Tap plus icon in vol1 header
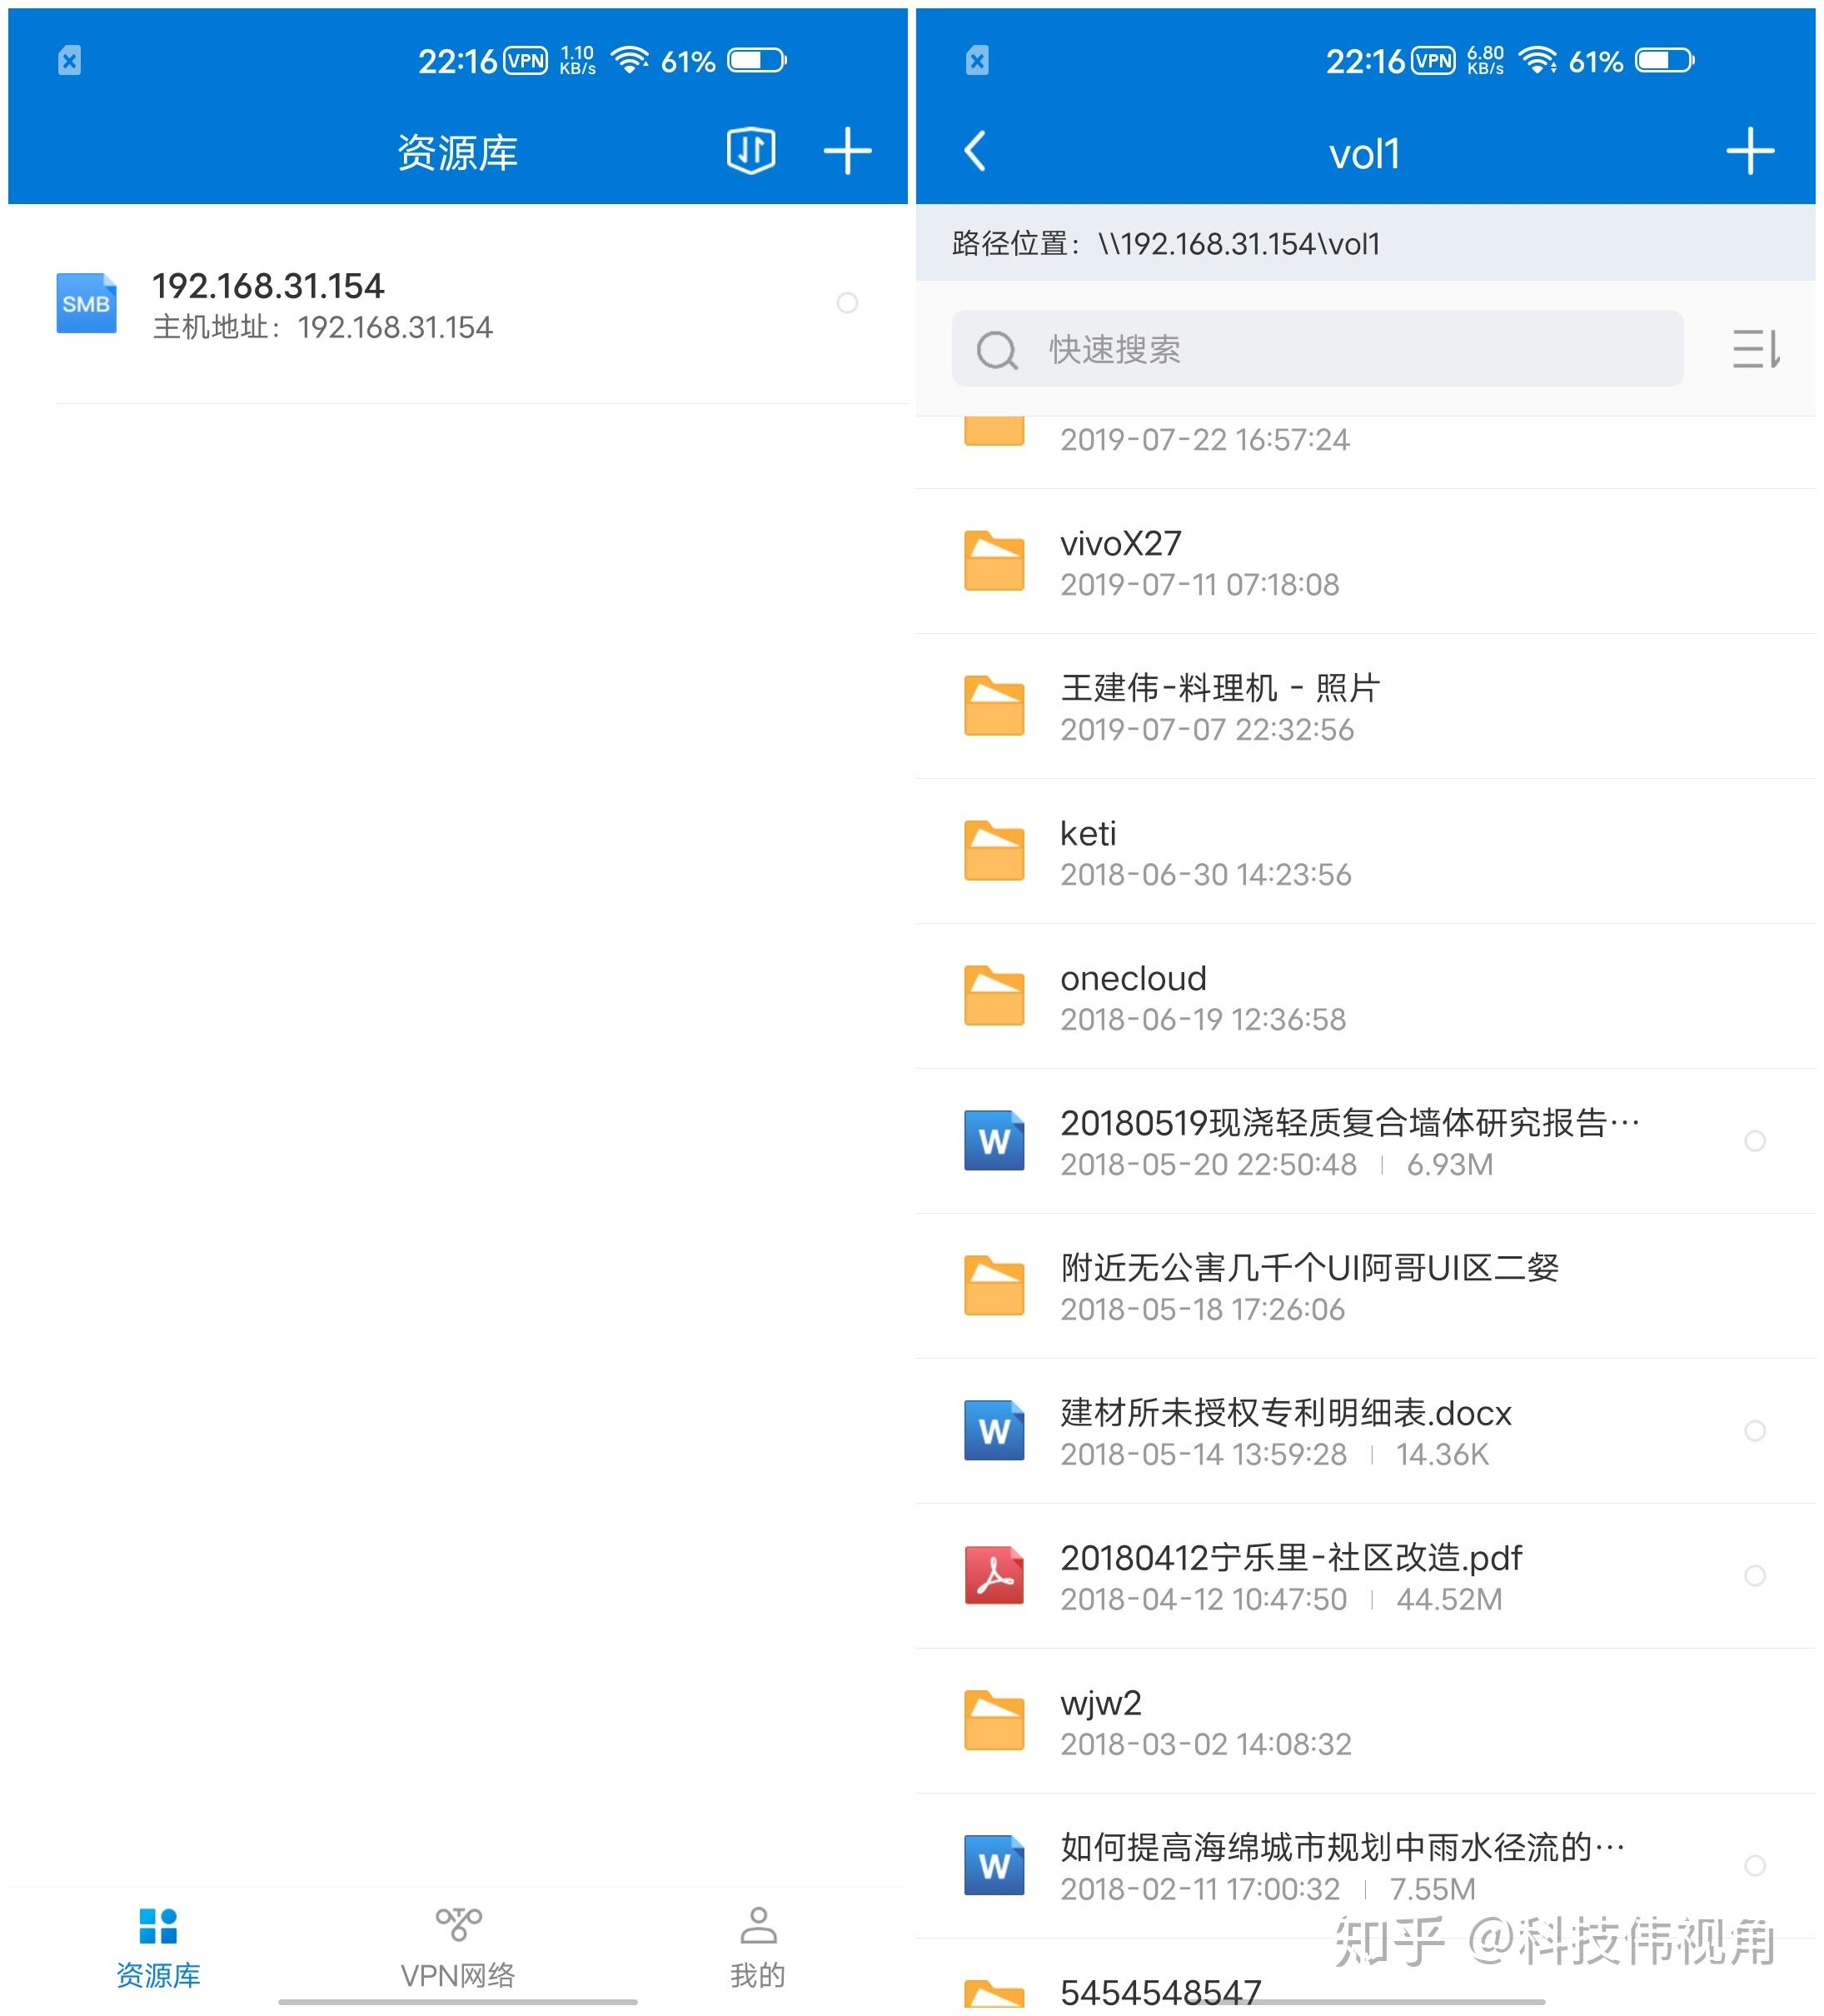 [x=1749, y=151]
